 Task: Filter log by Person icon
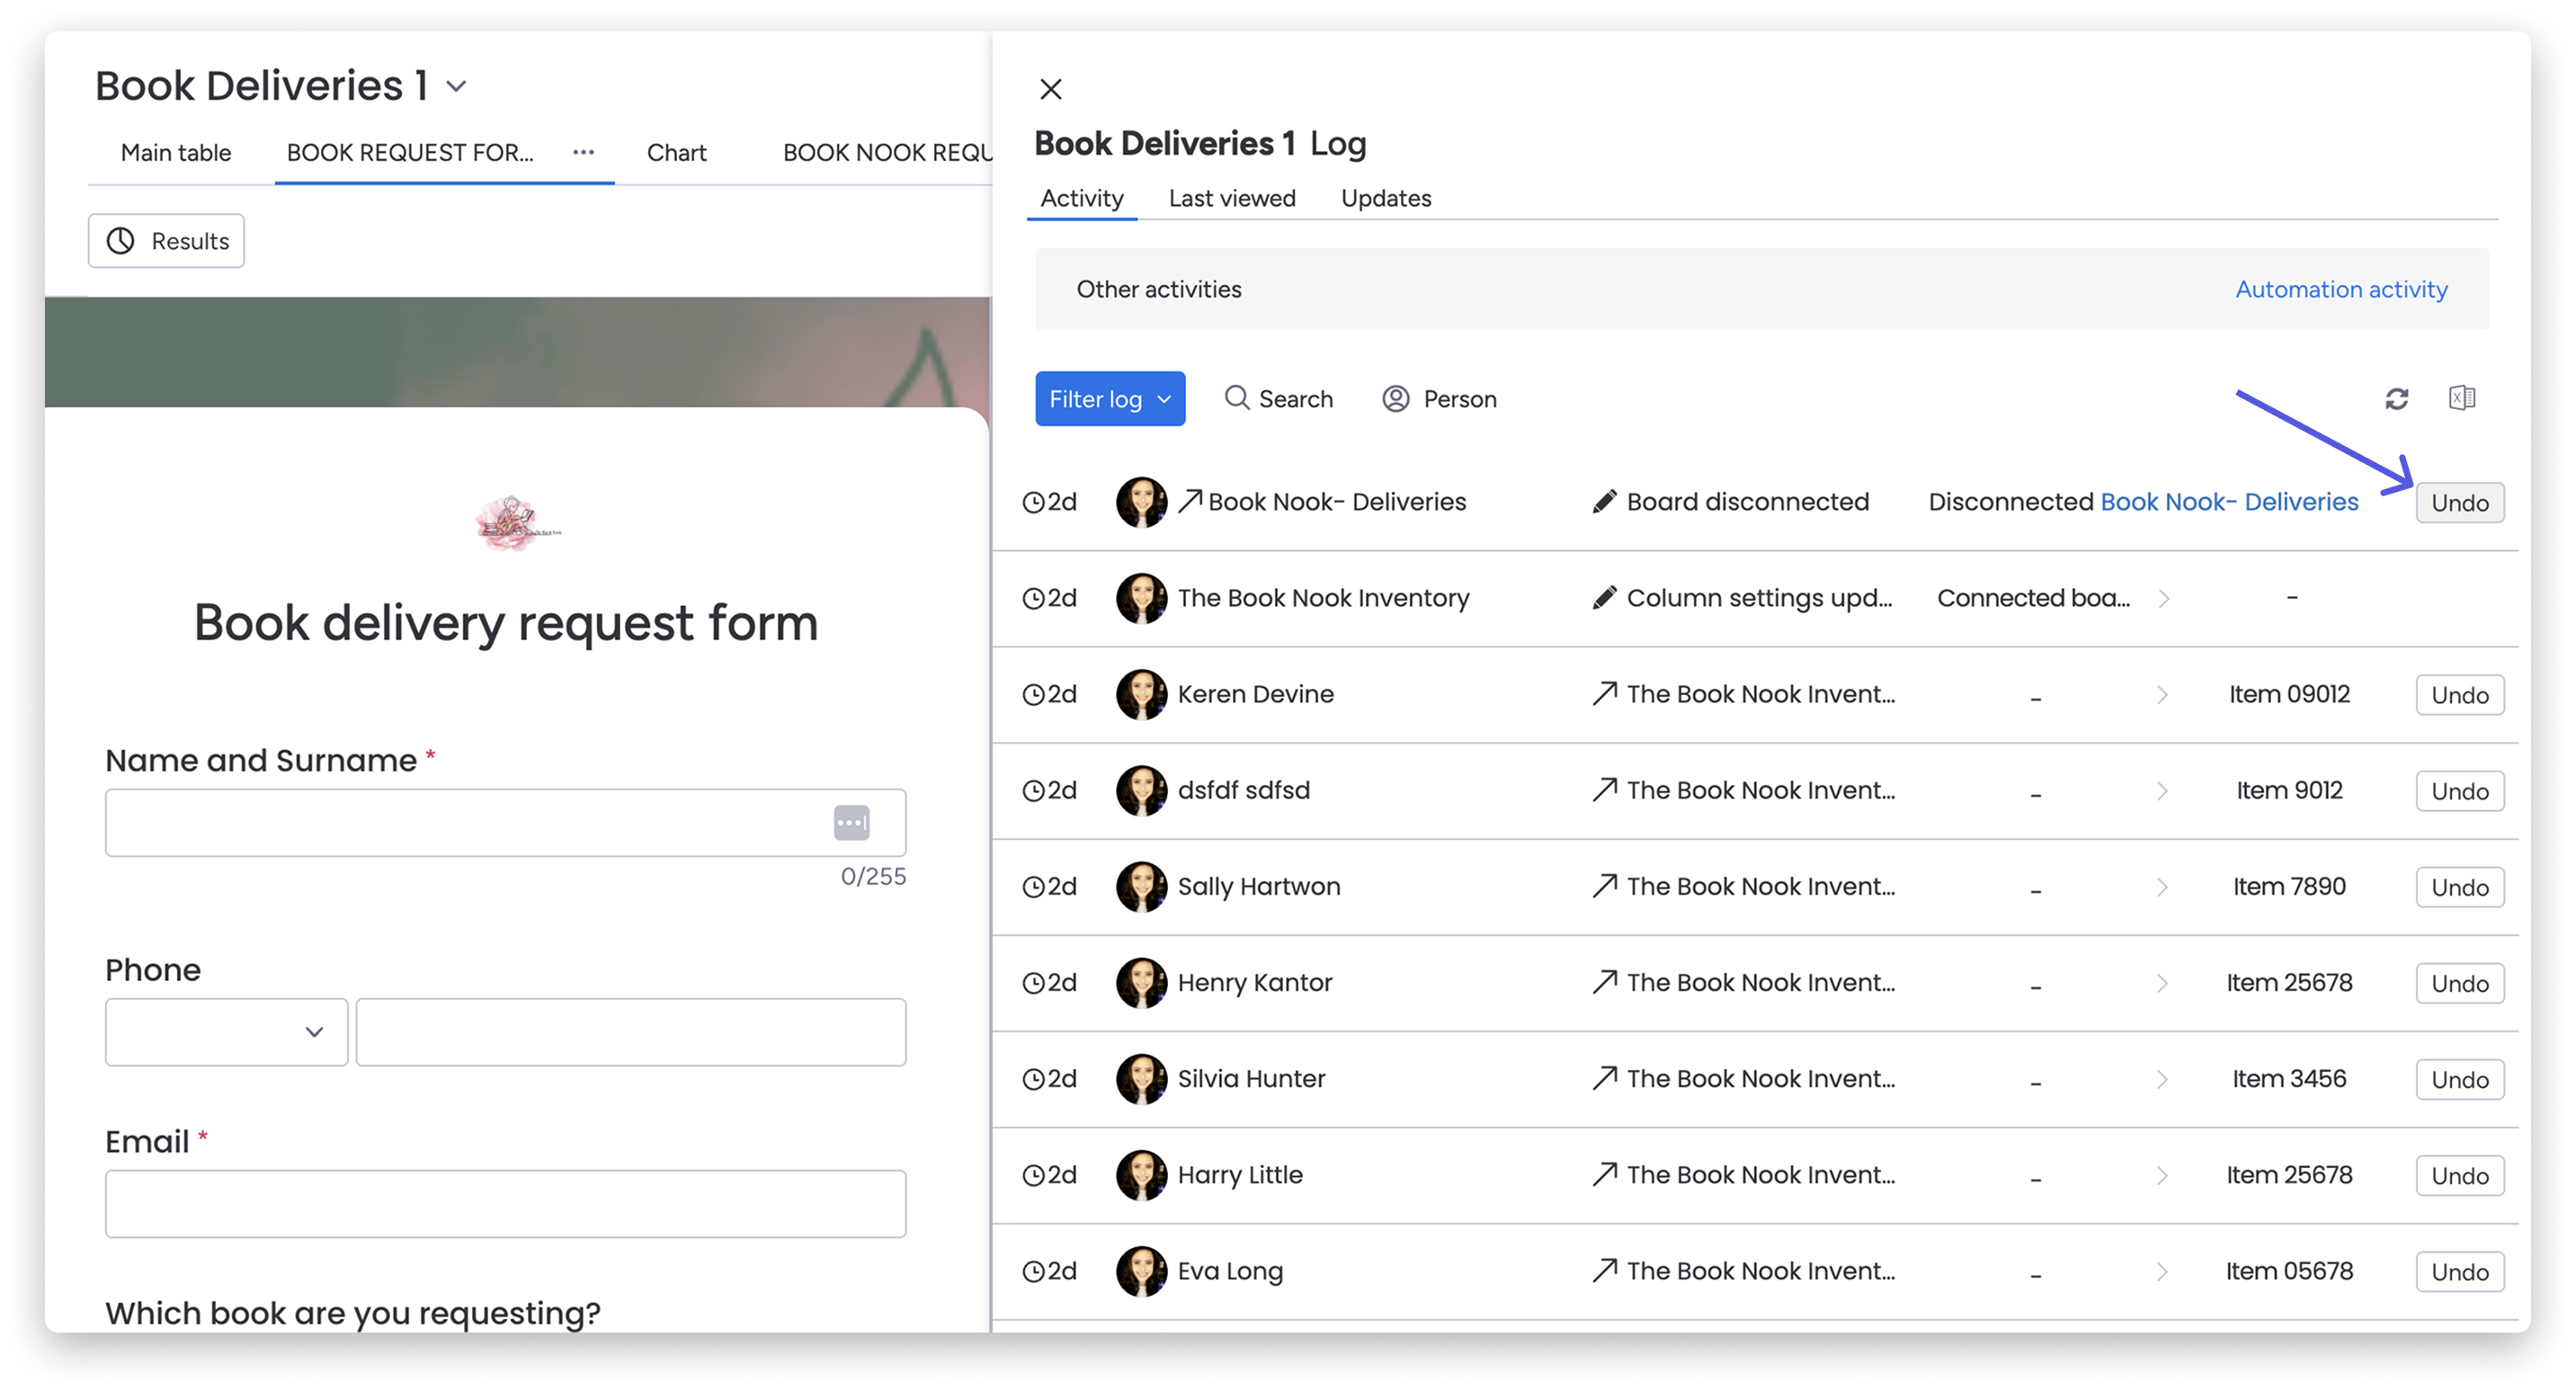1395,399
